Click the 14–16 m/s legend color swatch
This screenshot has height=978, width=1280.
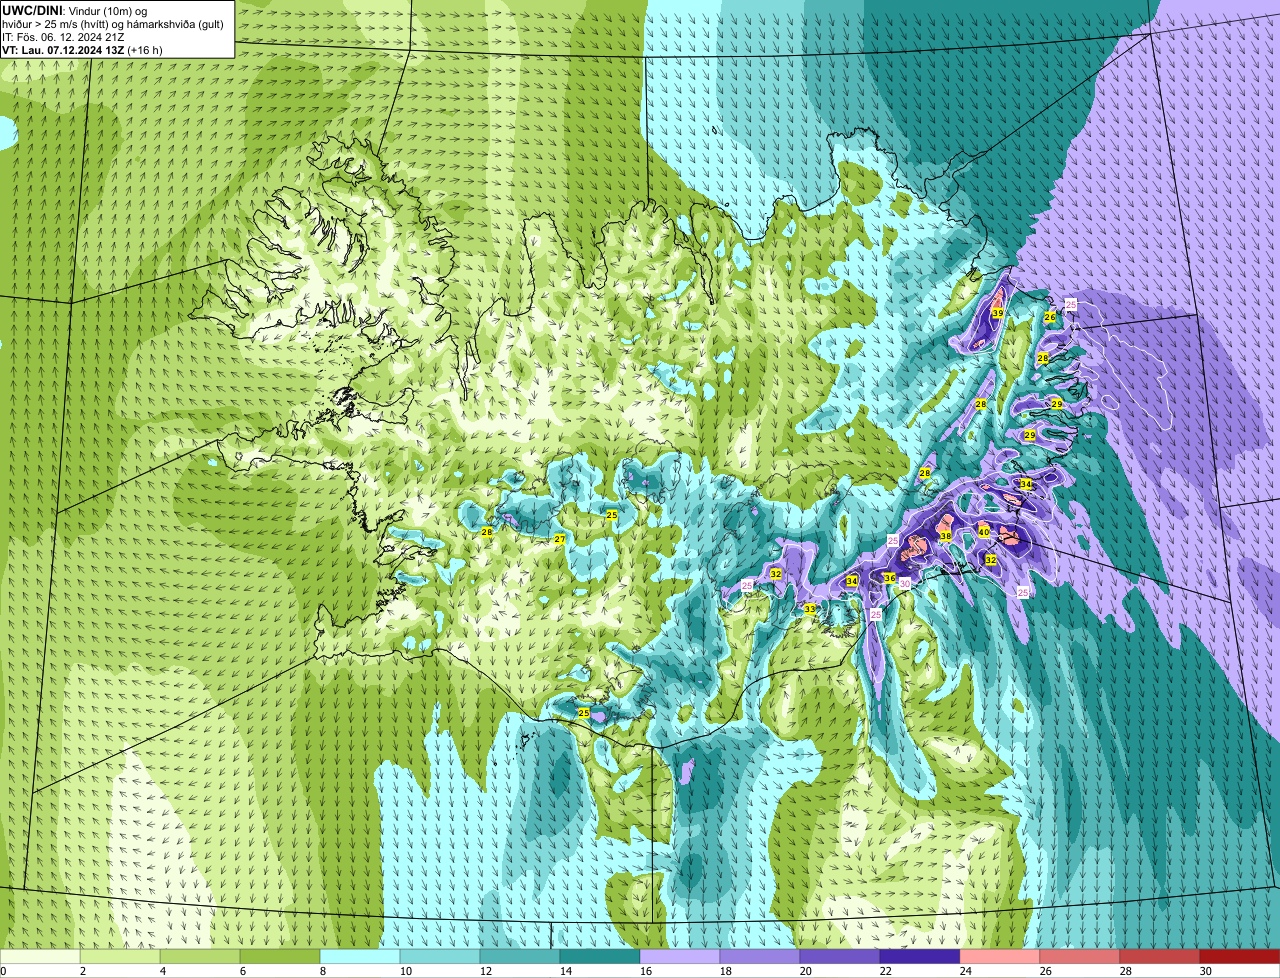600,957
